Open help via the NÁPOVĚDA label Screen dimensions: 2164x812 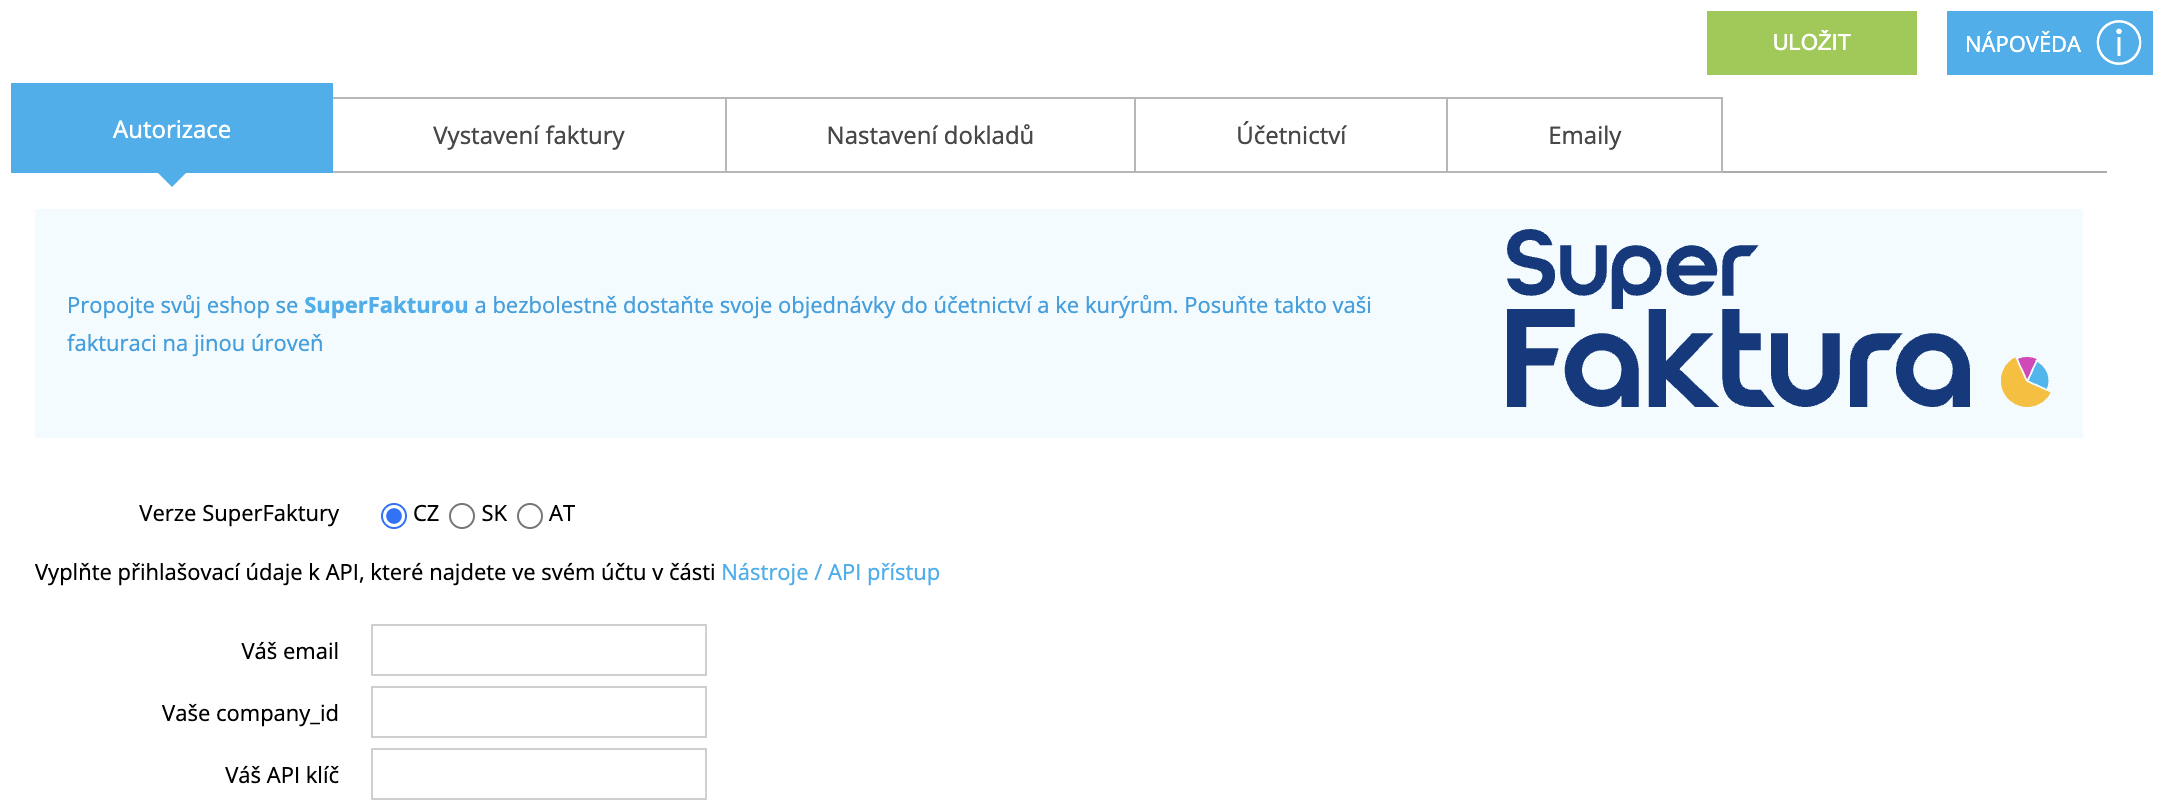[x=2023, y=44]
